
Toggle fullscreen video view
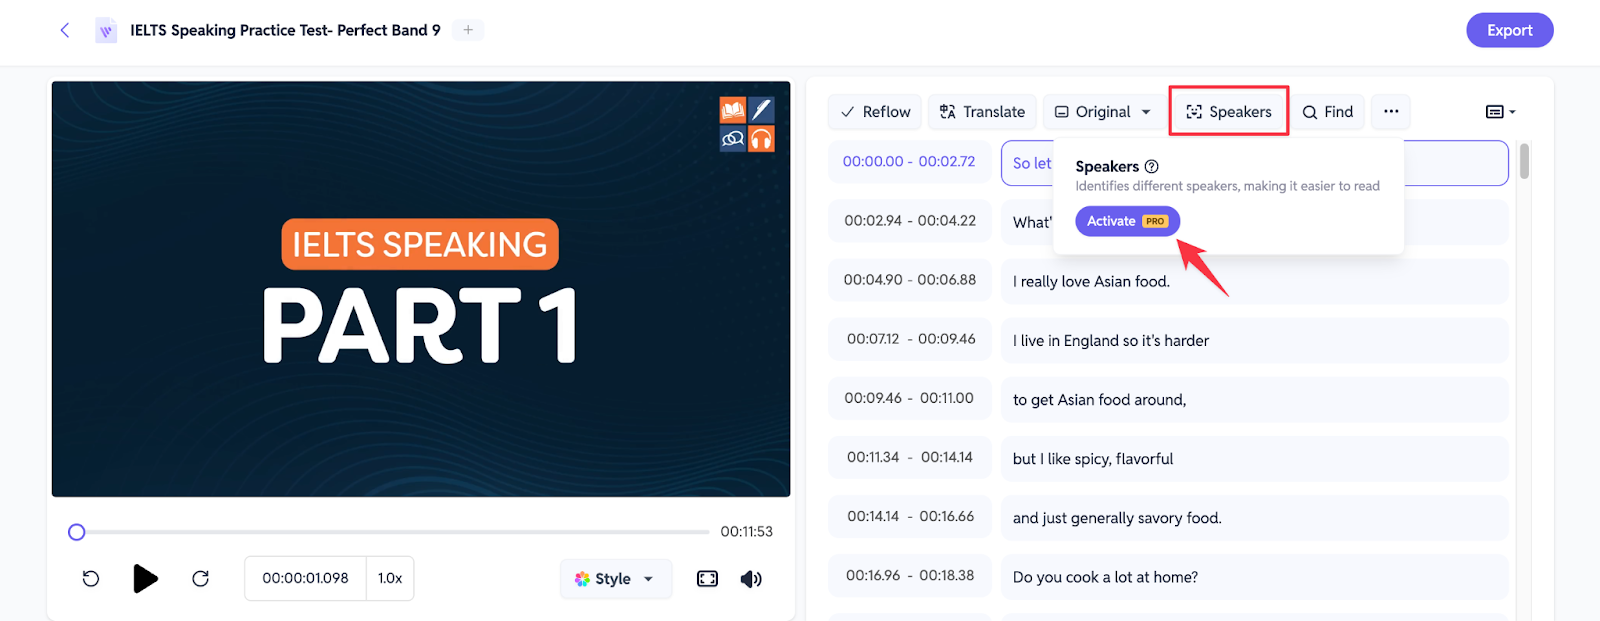(707, 579)
